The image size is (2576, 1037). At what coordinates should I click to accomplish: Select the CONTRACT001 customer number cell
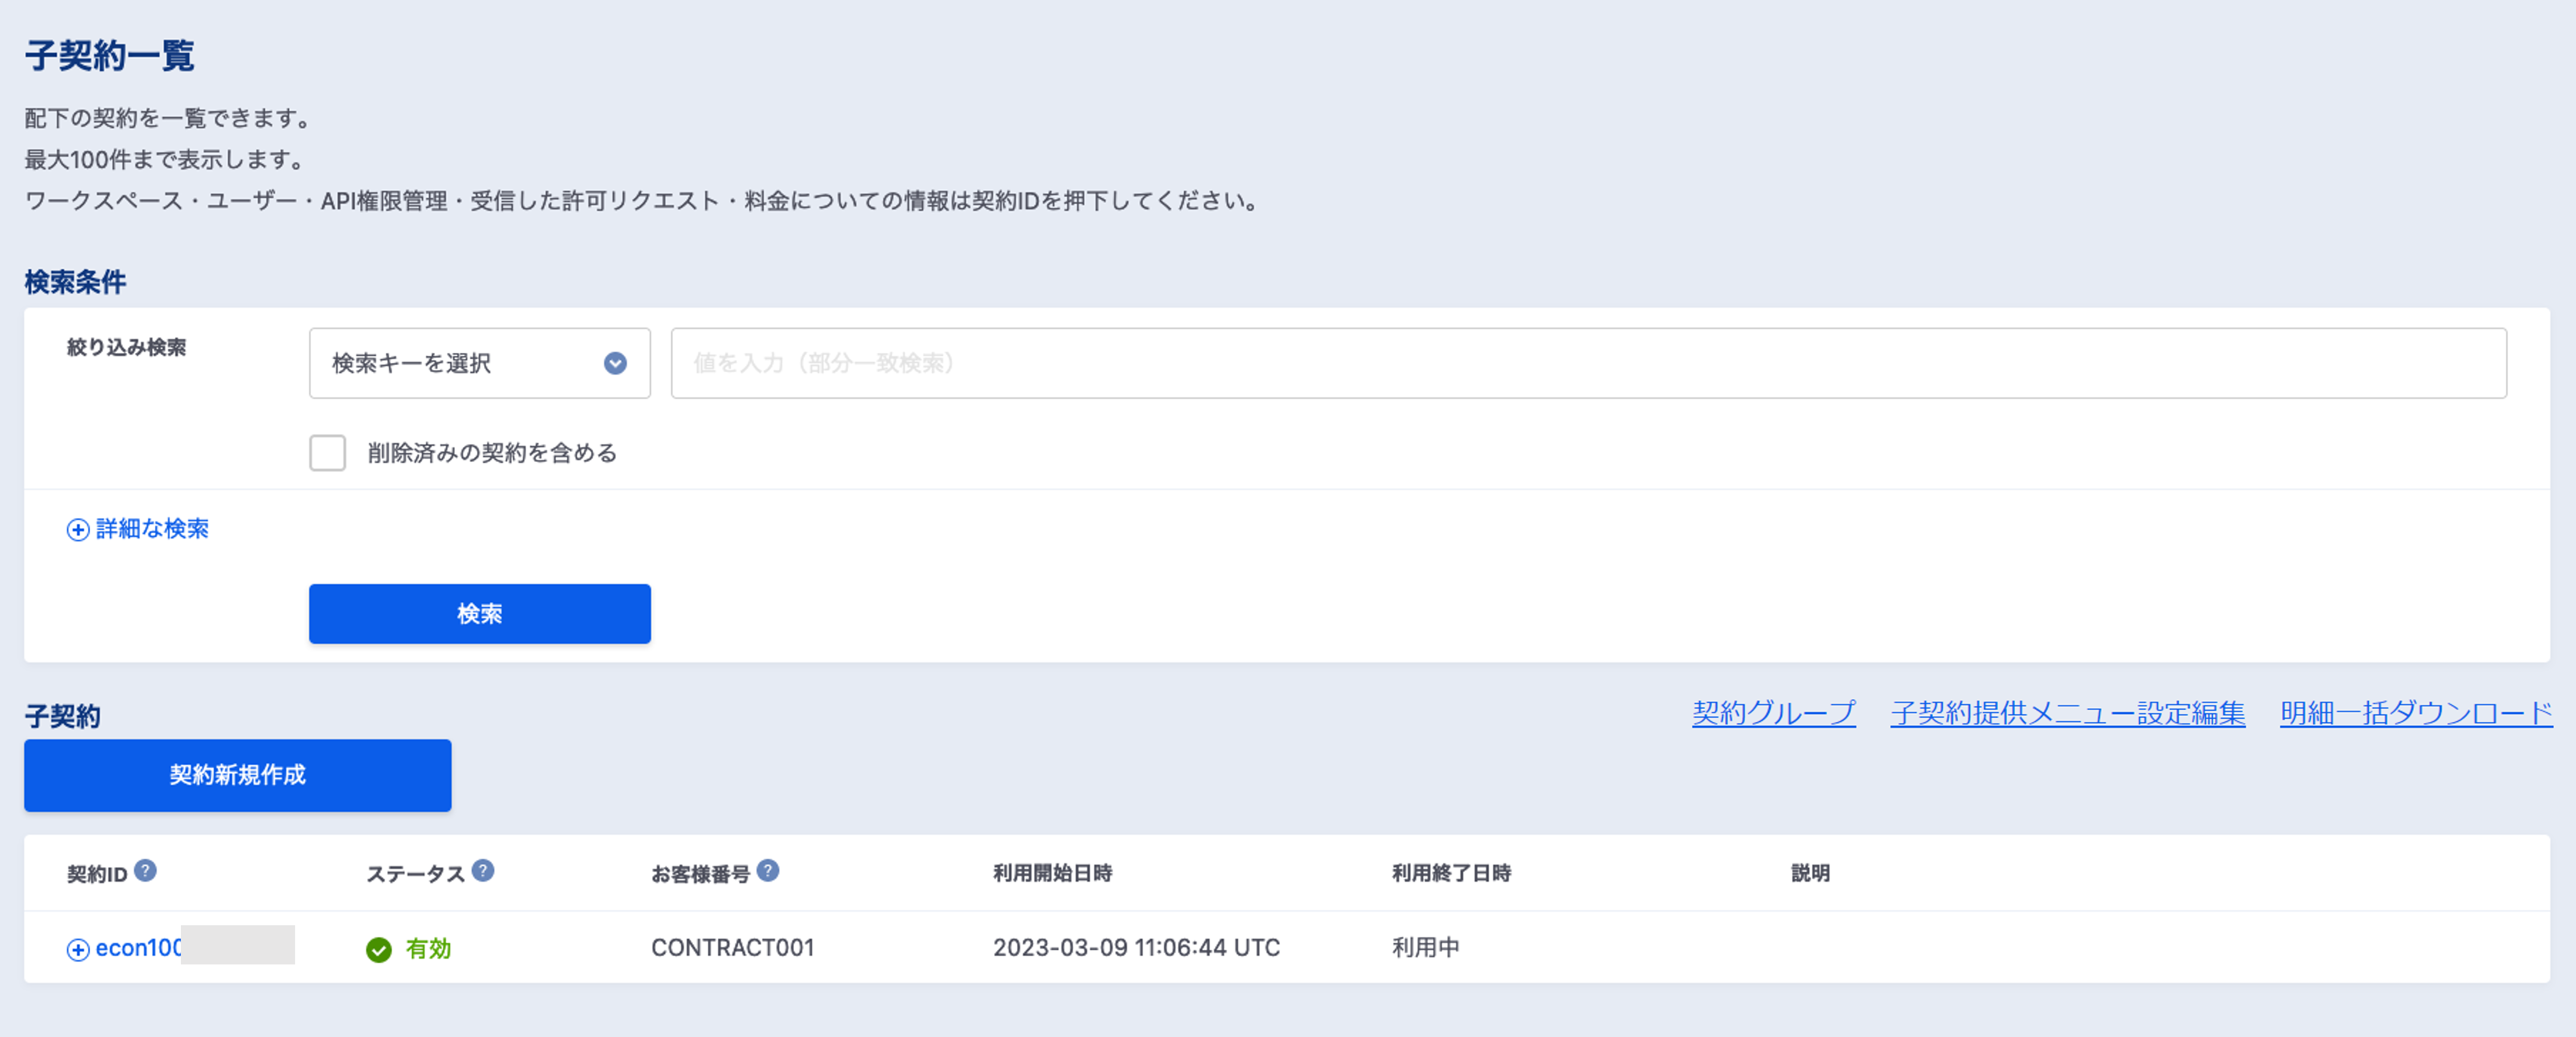(x=732, y=948)
